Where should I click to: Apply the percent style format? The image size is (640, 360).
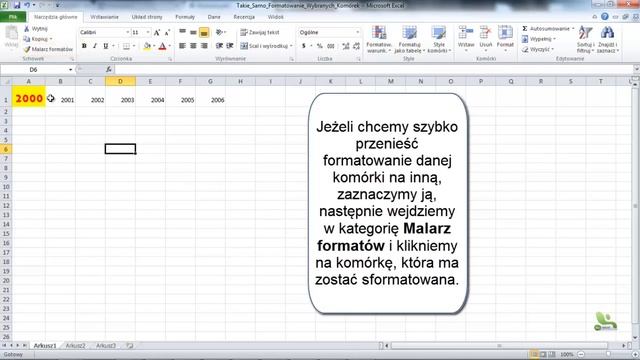point(320,46)
